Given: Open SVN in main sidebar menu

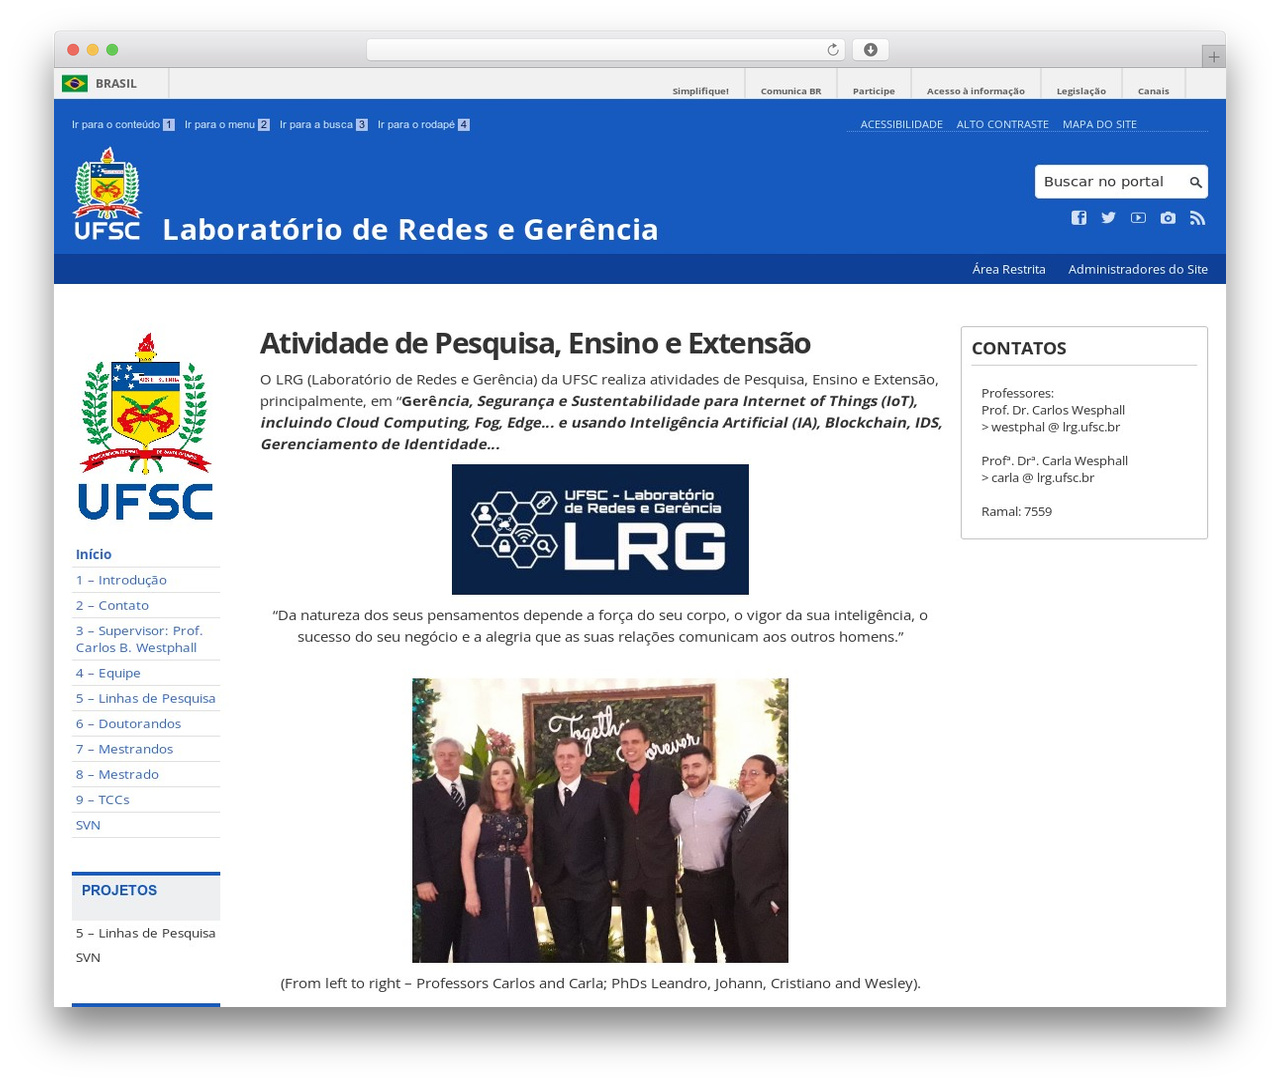Looking at the screenshot, I should tap(88, 825).
